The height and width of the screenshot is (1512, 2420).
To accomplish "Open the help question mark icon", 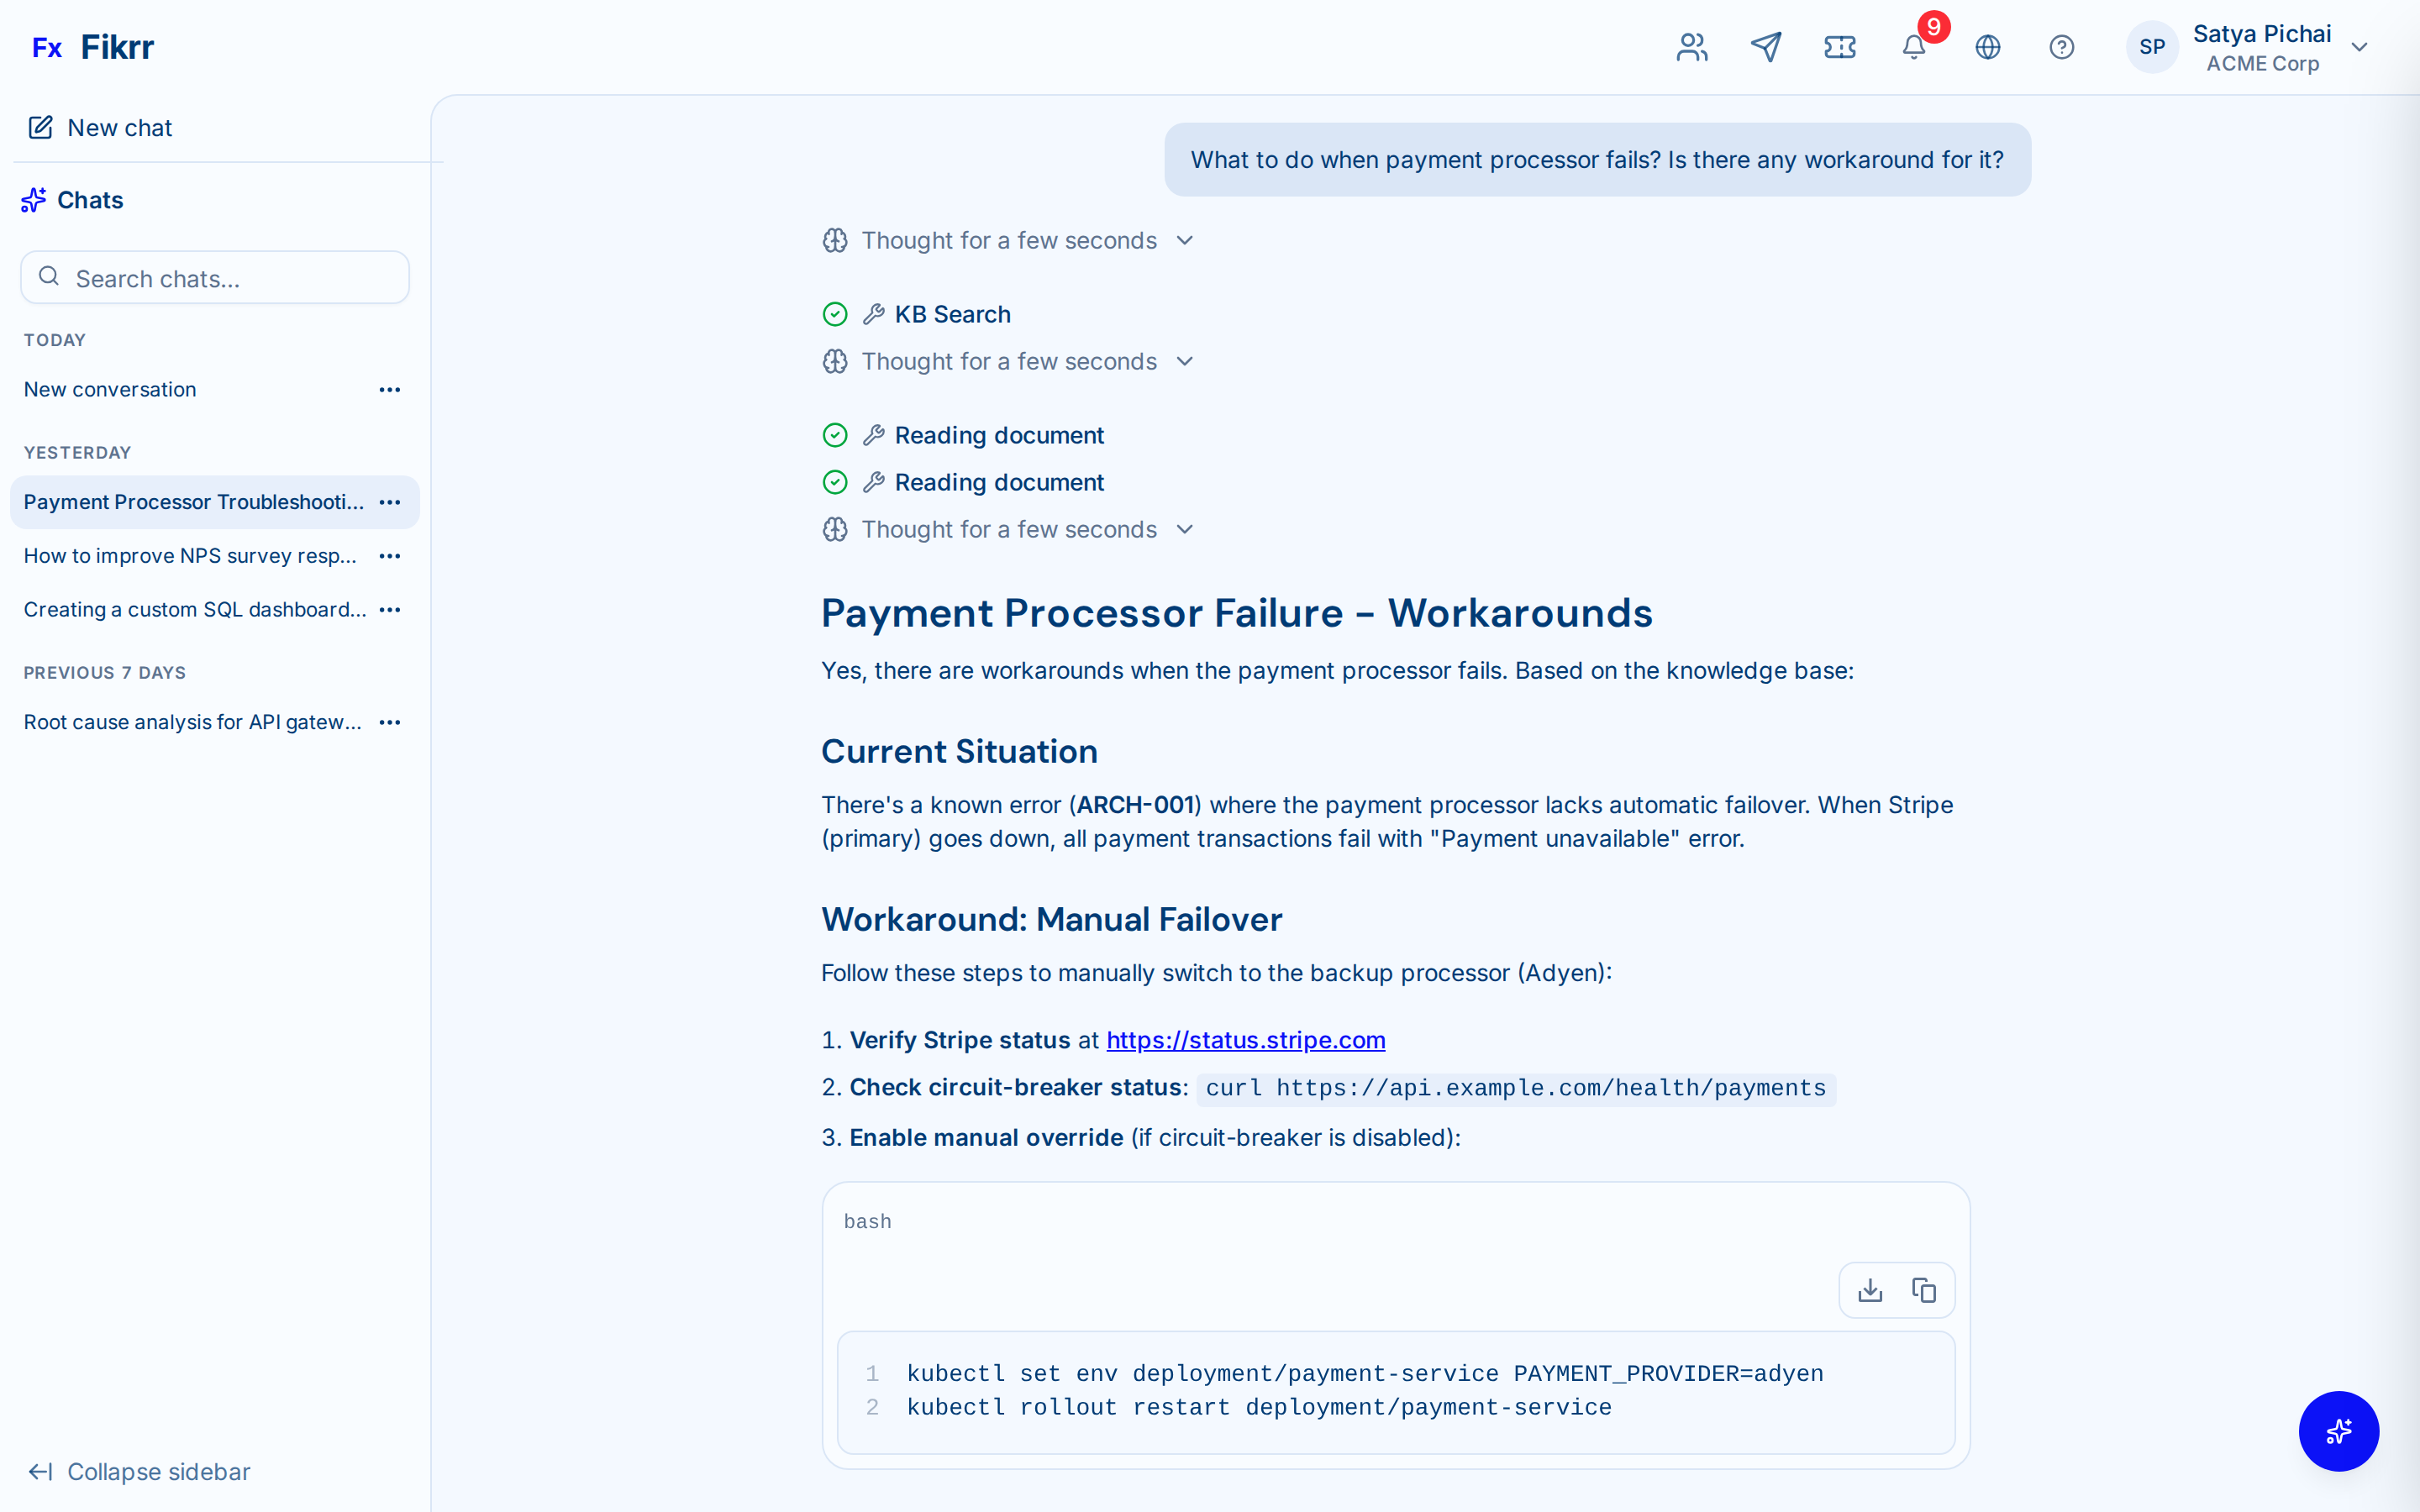I will pyautogui.click(x=2061, y=47).
